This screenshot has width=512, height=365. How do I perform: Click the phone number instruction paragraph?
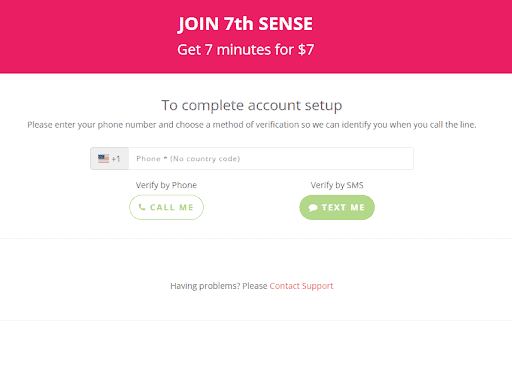pyautogui.click(x=252, y=125)
